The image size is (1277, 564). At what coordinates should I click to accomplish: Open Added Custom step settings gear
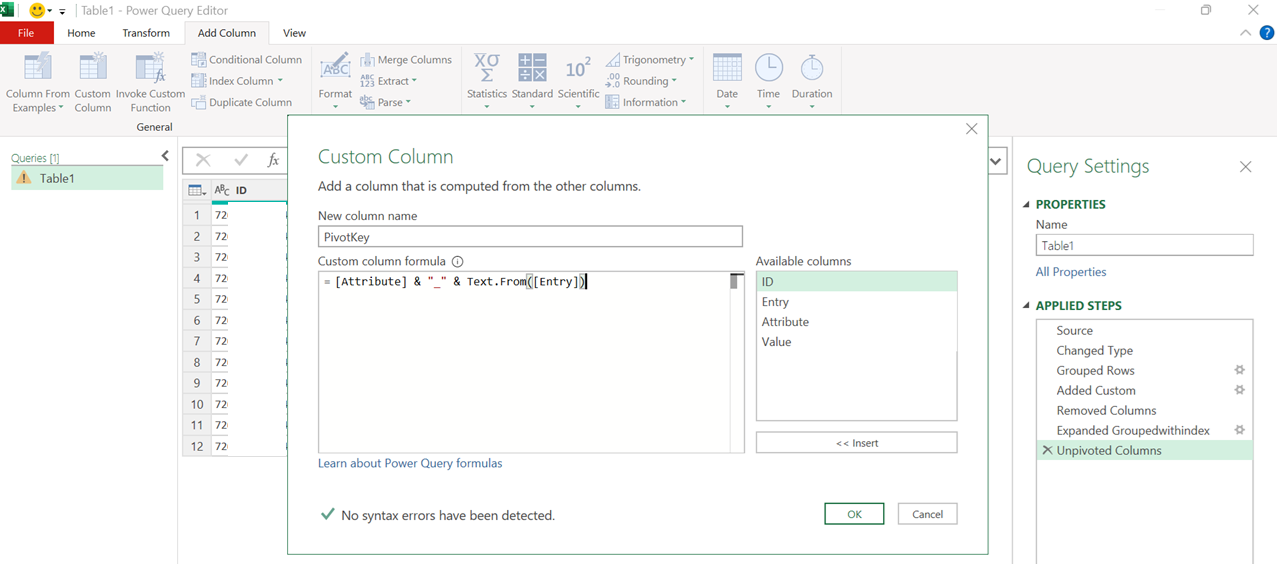1240,390
